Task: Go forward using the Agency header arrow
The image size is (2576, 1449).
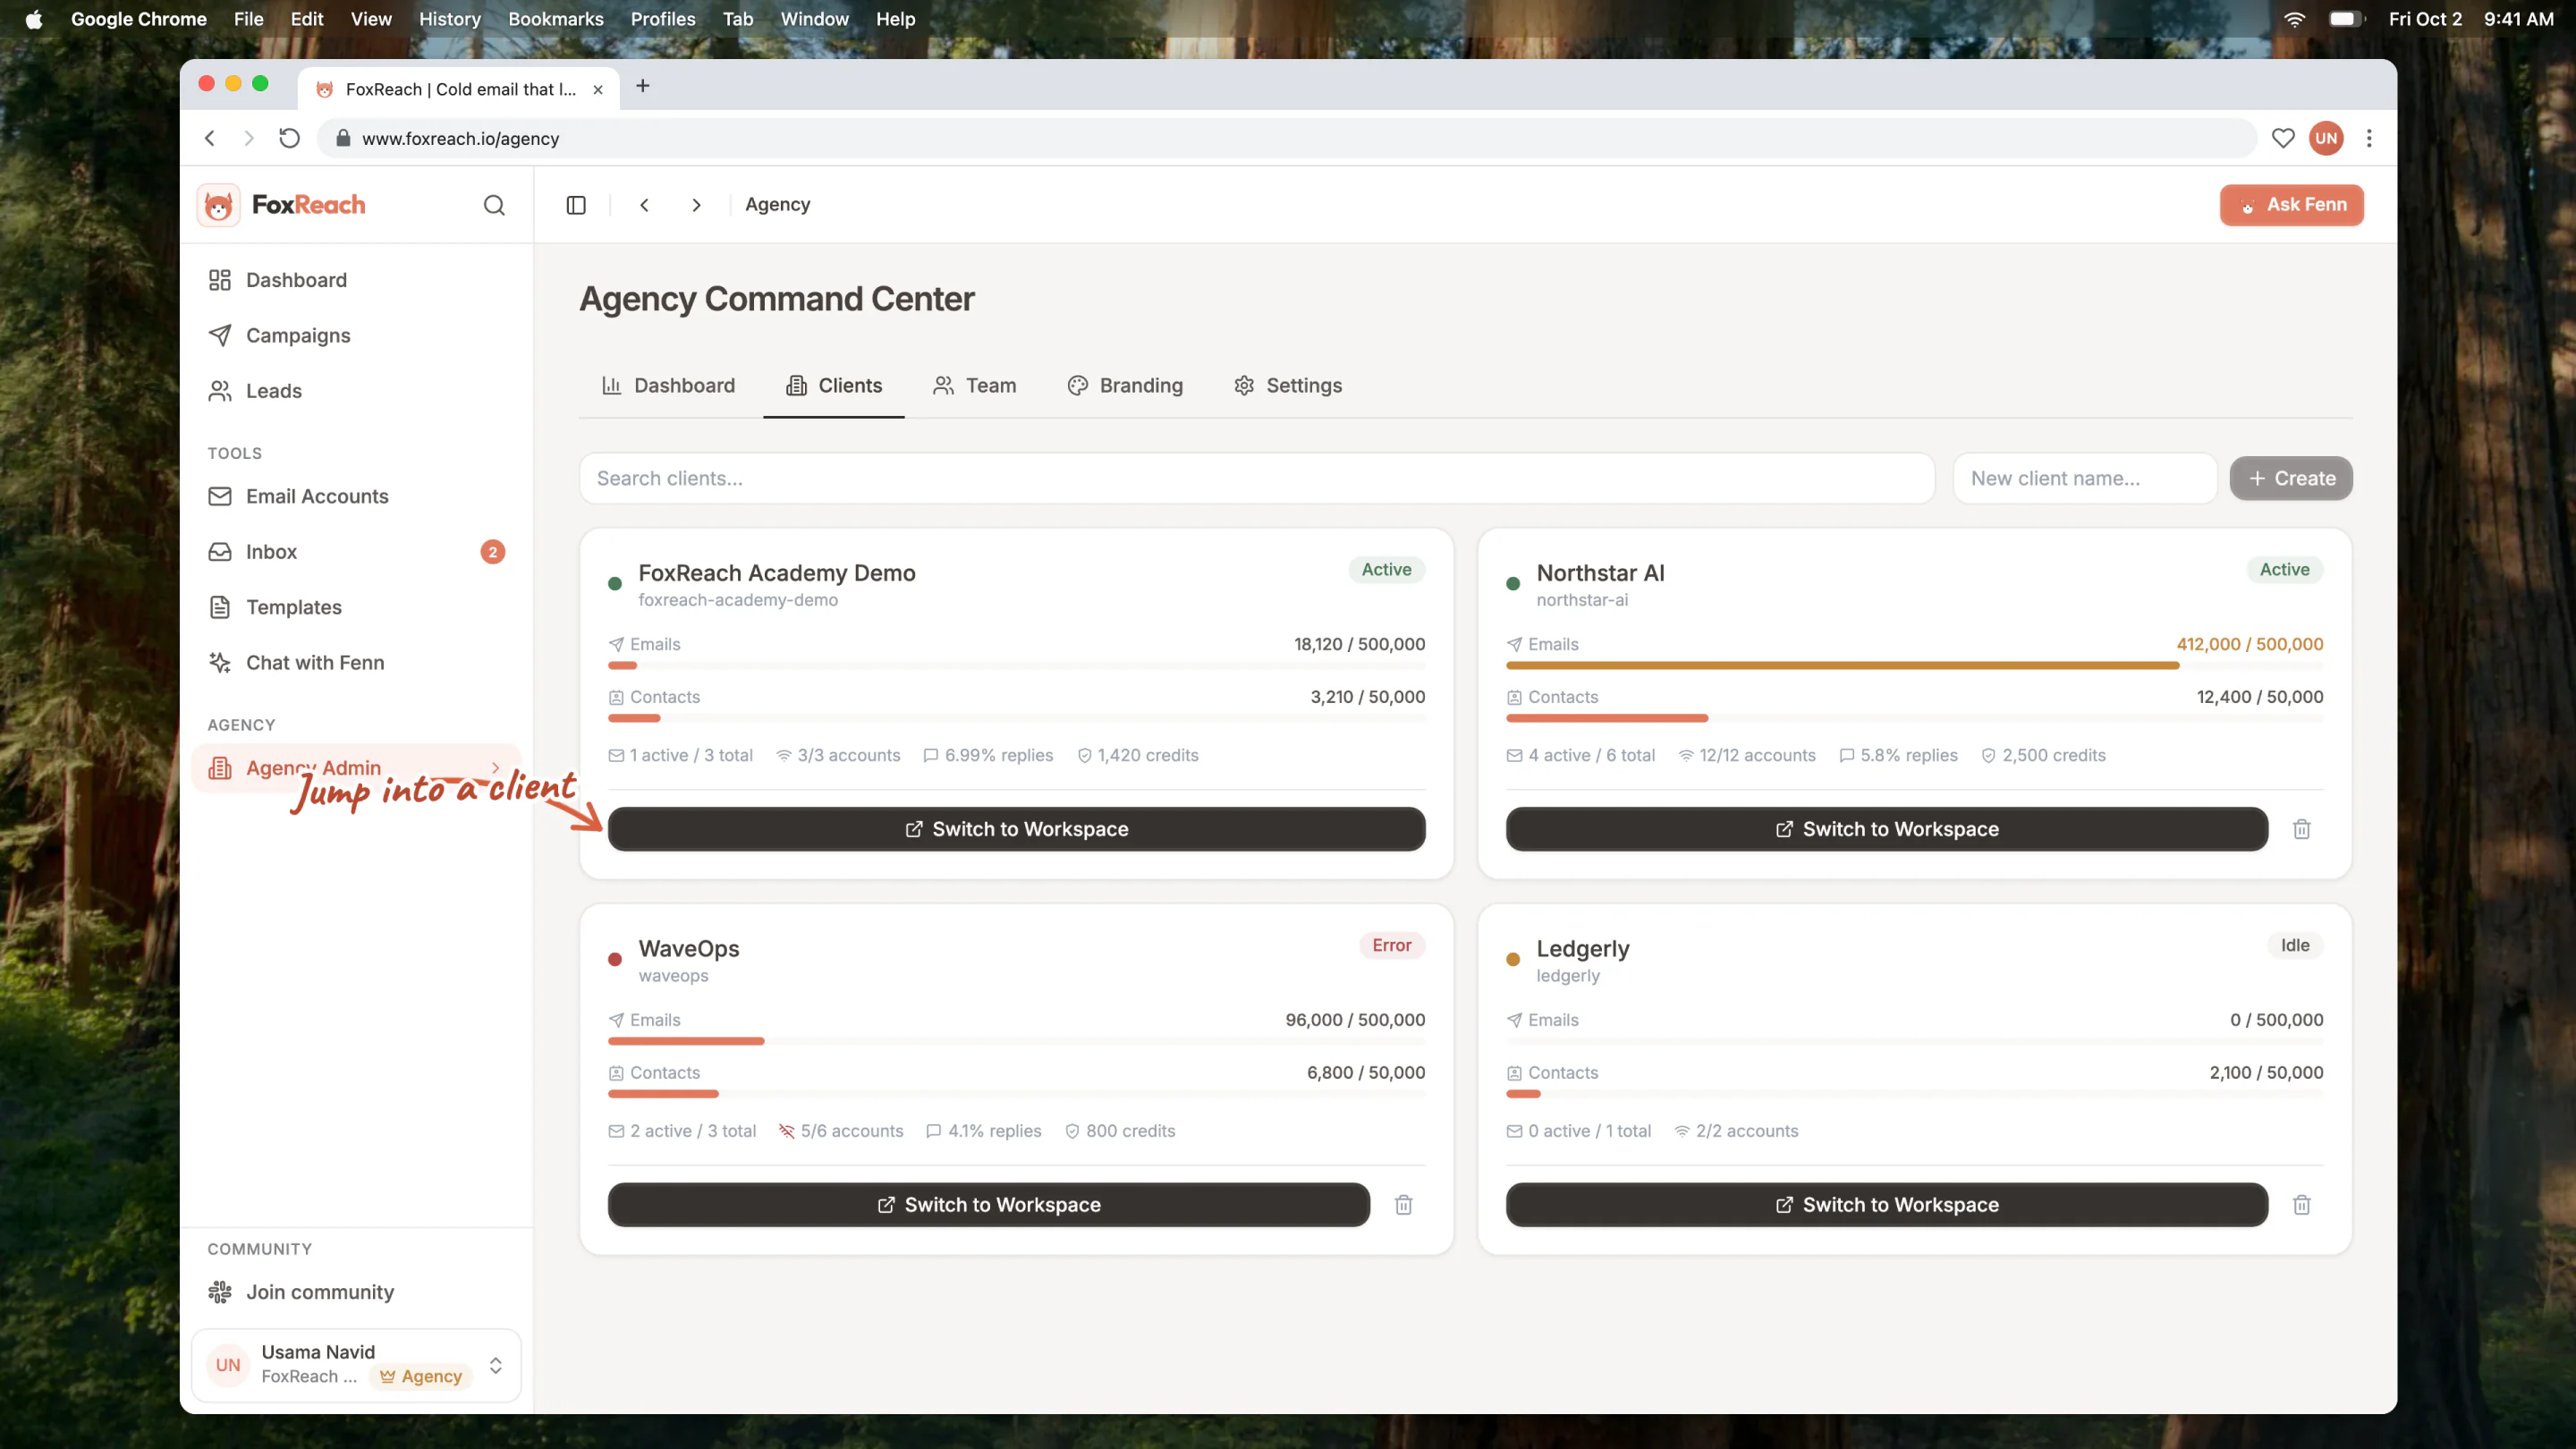Action: click(696, 205)
